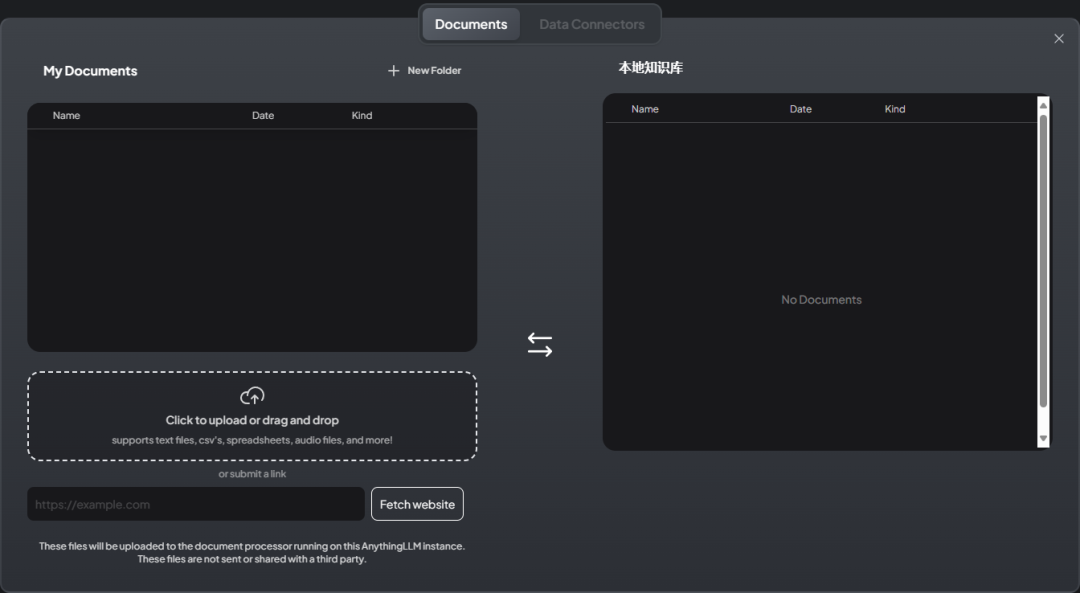This screenshot has width=1080, height=593.
Task: Click the No Documents placeholder in workspace panel
Action: 821,300
